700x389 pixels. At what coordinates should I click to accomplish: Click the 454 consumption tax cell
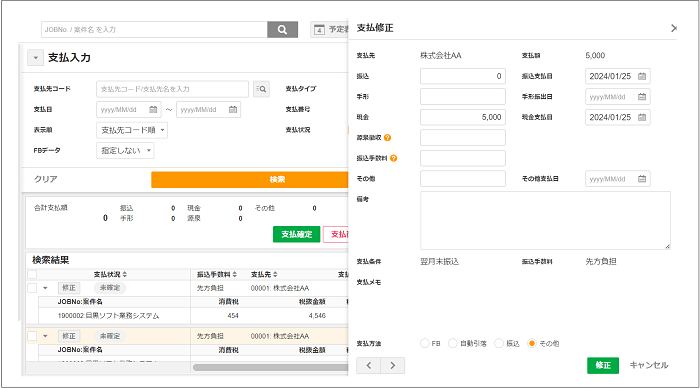(x=233, y=316)
